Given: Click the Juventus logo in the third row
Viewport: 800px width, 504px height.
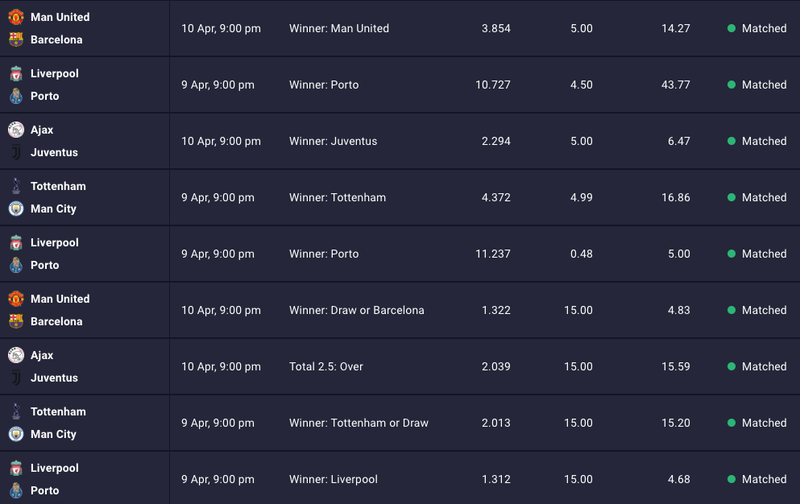Looking at the screenshot, I should tap(16, 152).
